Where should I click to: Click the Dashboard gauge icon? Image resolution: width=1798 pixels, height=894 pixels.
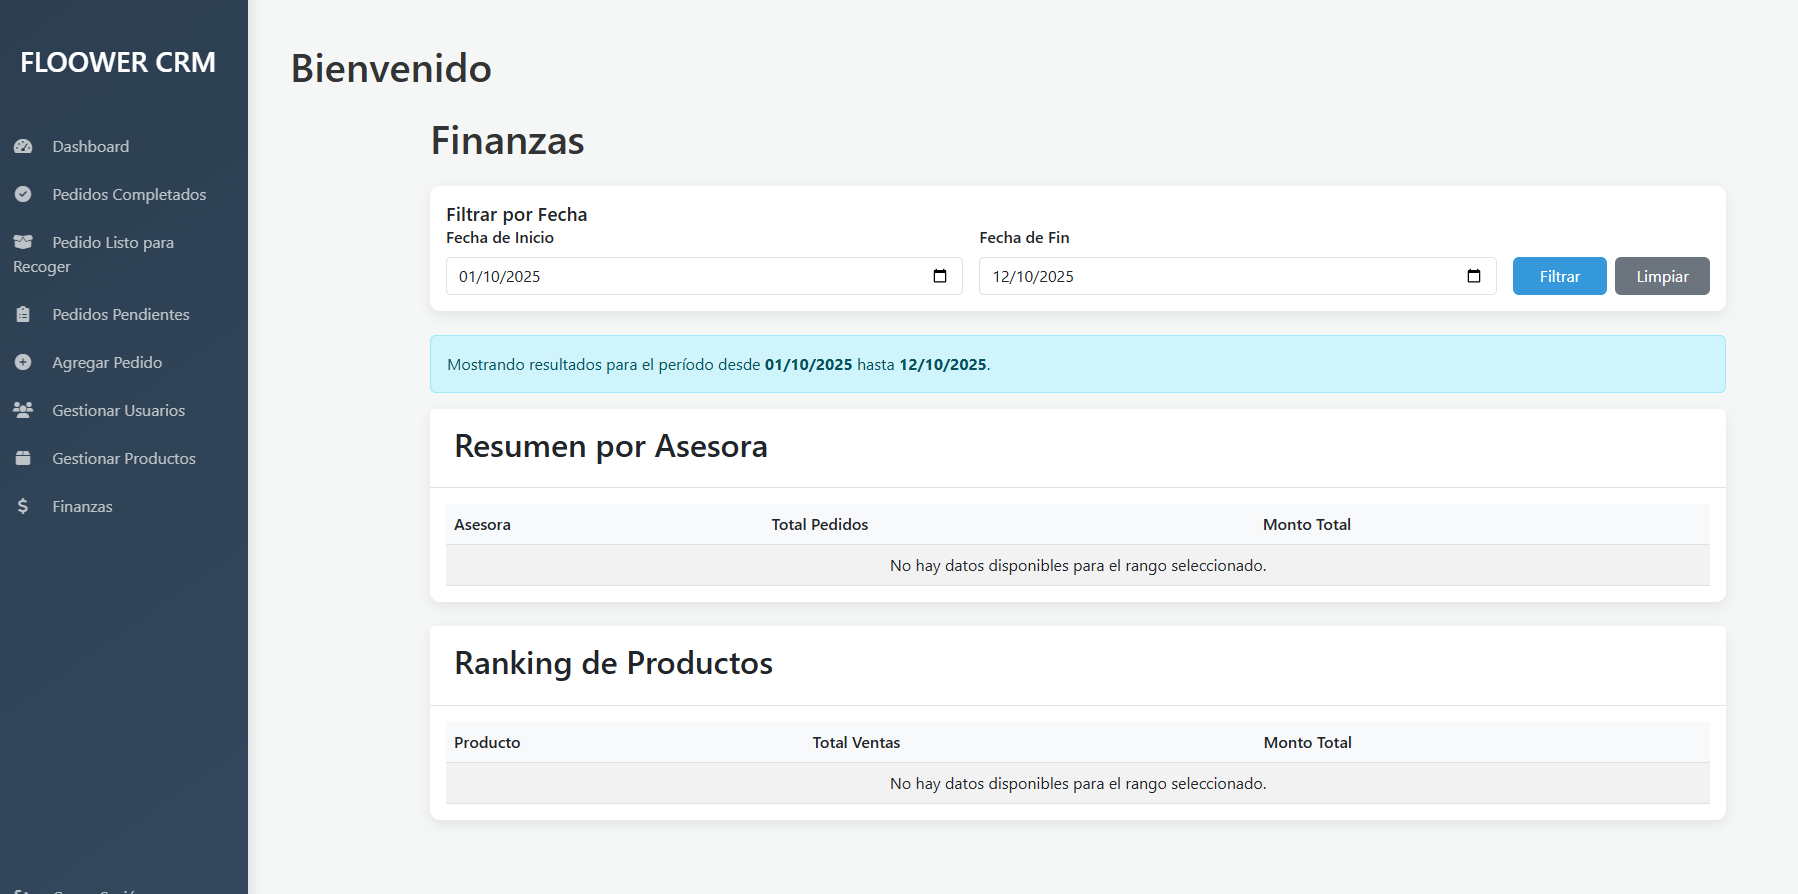(23, 146)
